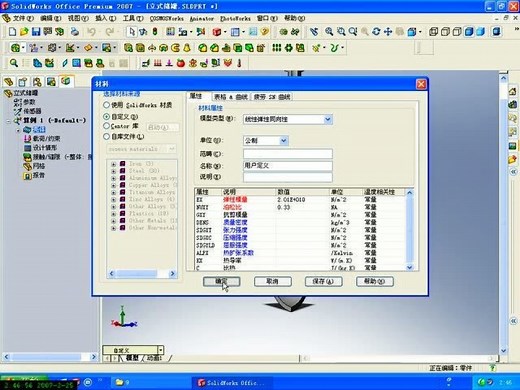Viewport: 520px width, 390px height.
Task: Click the 保存 button
Action: coord(323,281)
